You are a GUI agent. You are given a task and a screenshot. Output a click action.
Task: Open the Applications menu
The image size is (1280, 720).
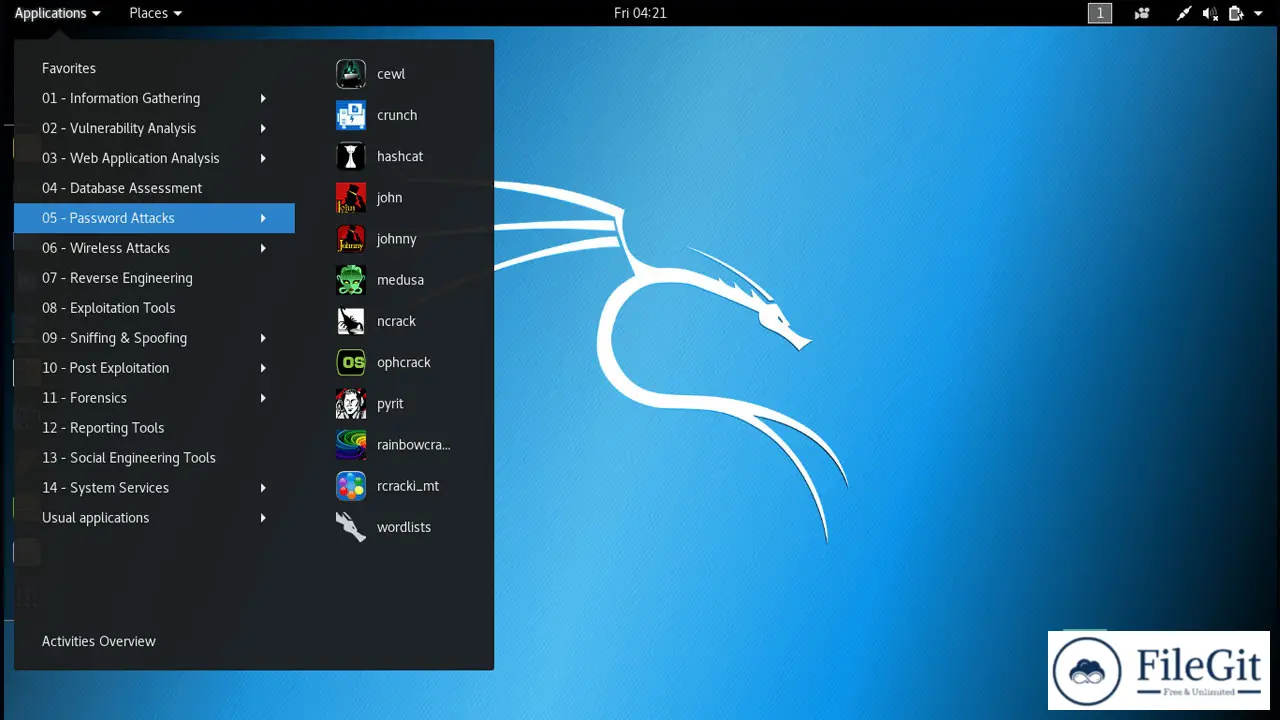[x=57, y=13]
